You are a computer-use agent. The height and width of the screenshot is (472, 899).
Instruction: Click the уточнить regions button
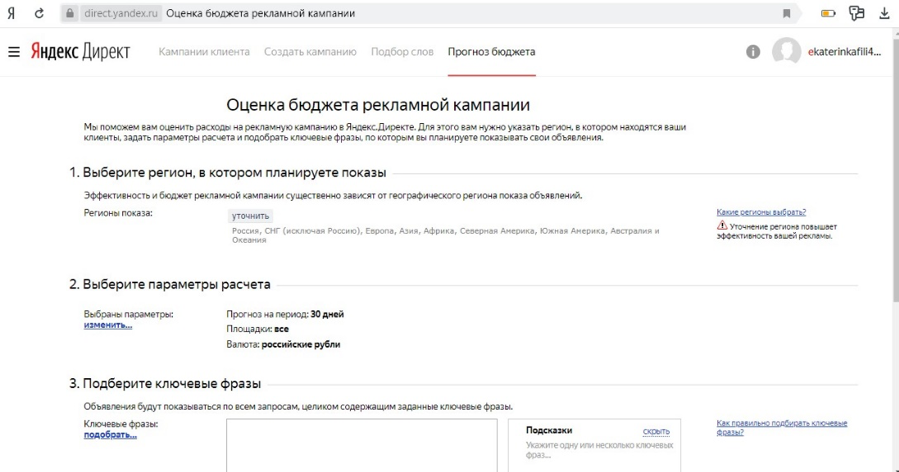coord(251,216)
